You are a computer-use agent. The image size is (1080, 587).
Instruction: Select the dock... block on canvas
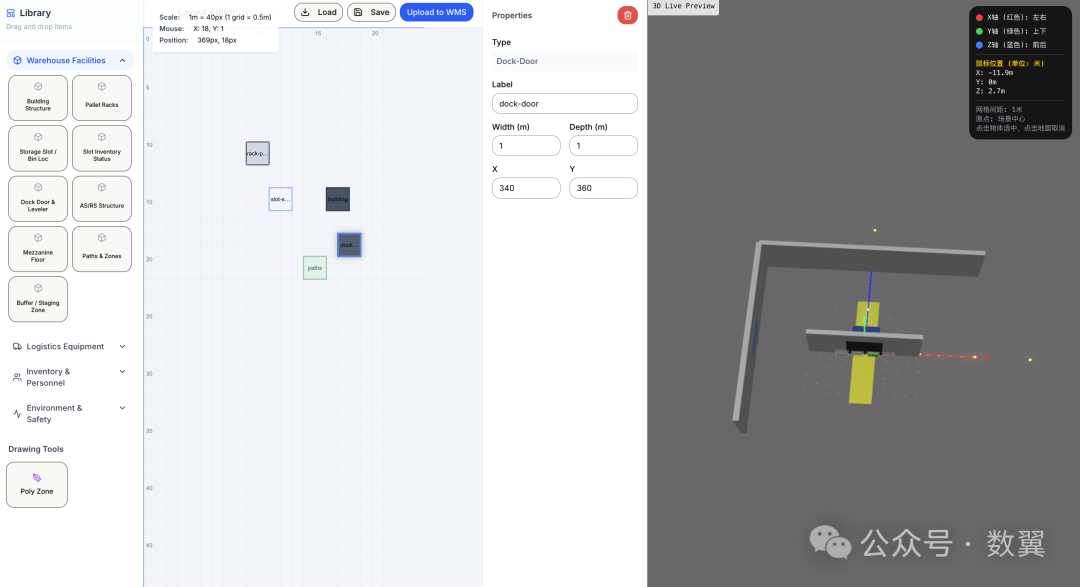pyautogui.click(x=349, y=245)
